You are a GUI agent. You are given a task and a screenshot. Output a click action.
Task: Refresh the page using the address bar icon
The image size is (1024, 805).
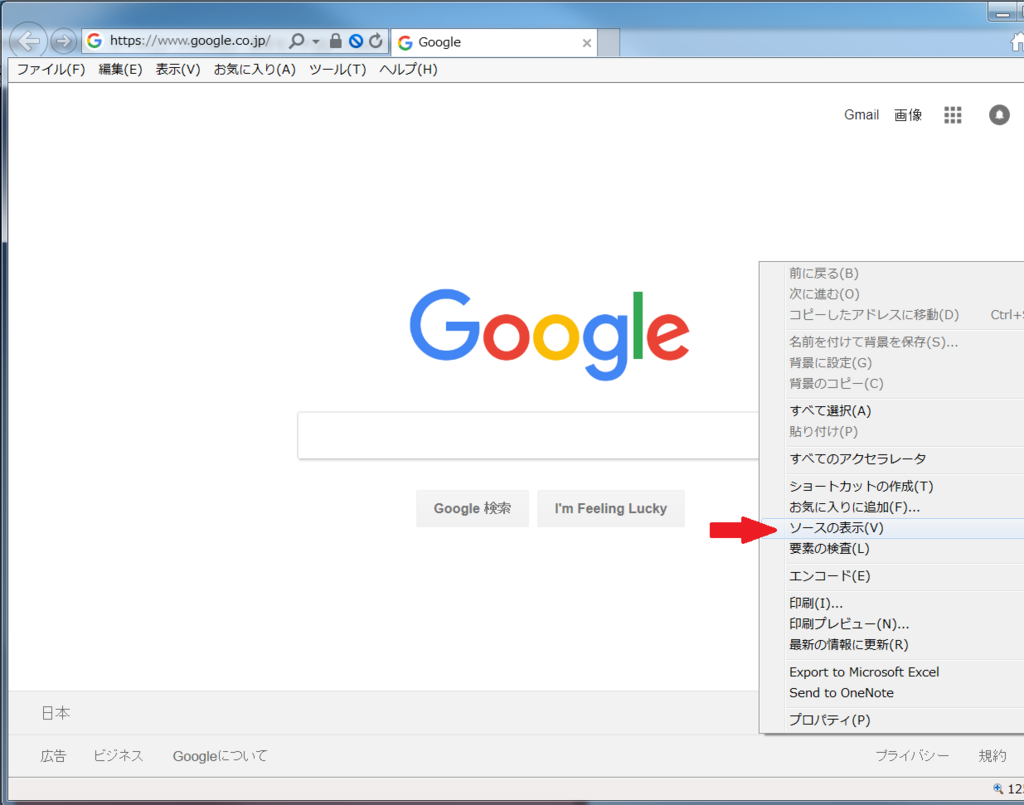(x=374, y=42)
